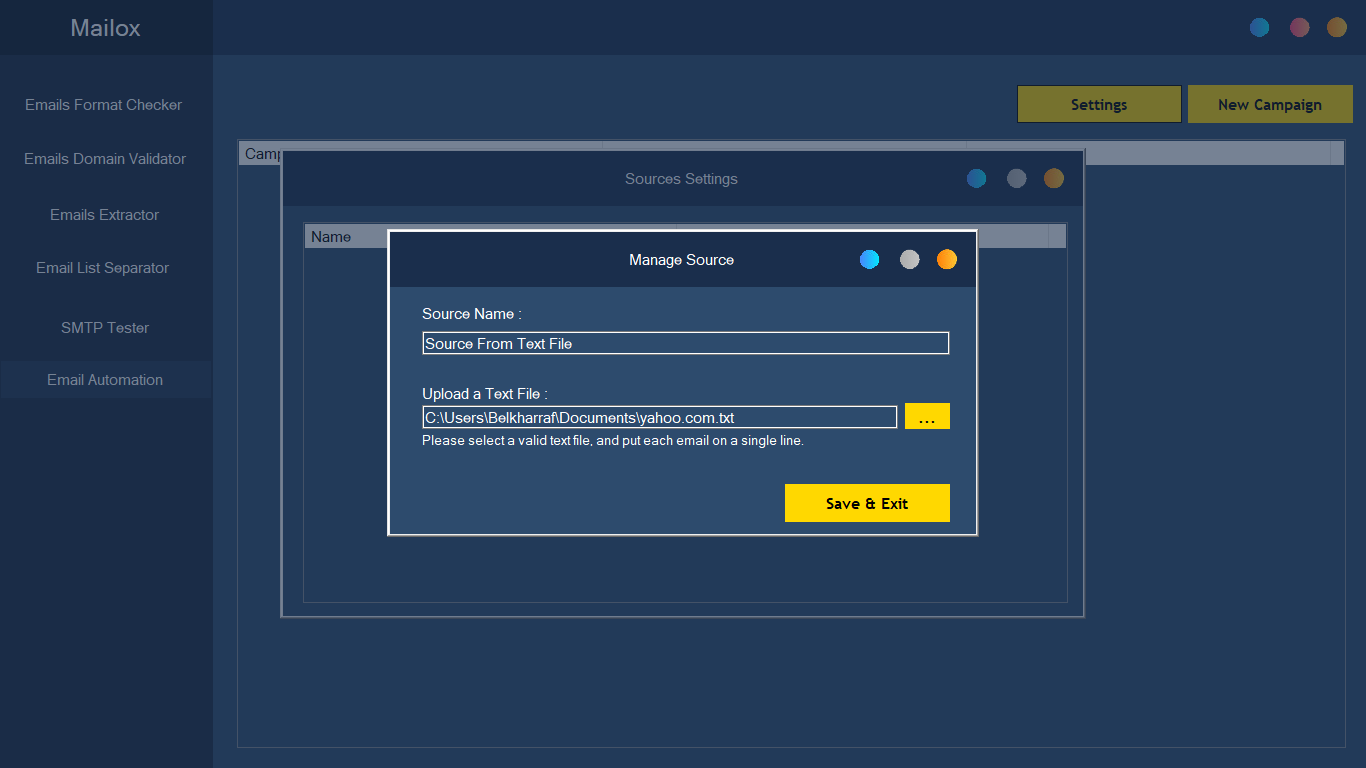Click the Mailox logo header
The width and height of the screenshot is (1366, 768).
(106, 27)
